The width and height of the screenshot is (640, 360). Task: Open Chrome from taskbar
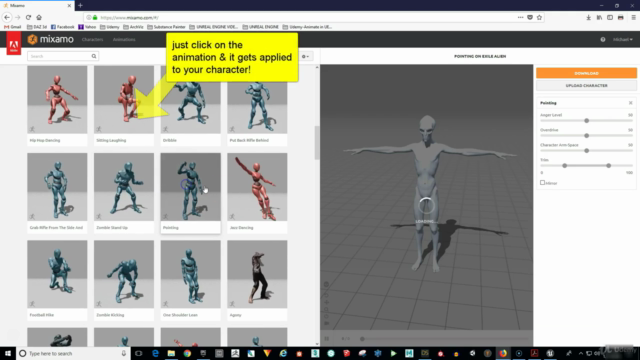tap(187, 353)
